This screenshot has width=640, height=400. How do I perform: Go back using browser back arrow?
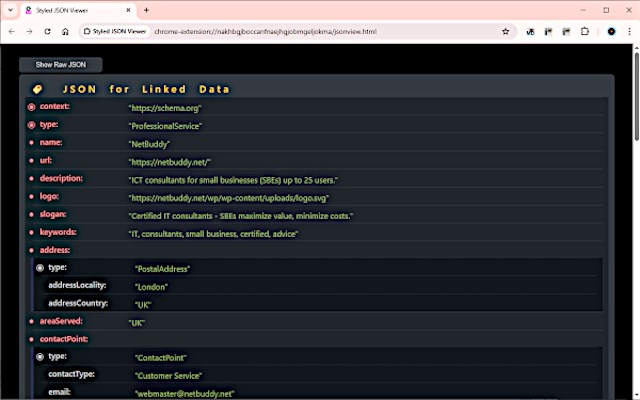(11, 31)
